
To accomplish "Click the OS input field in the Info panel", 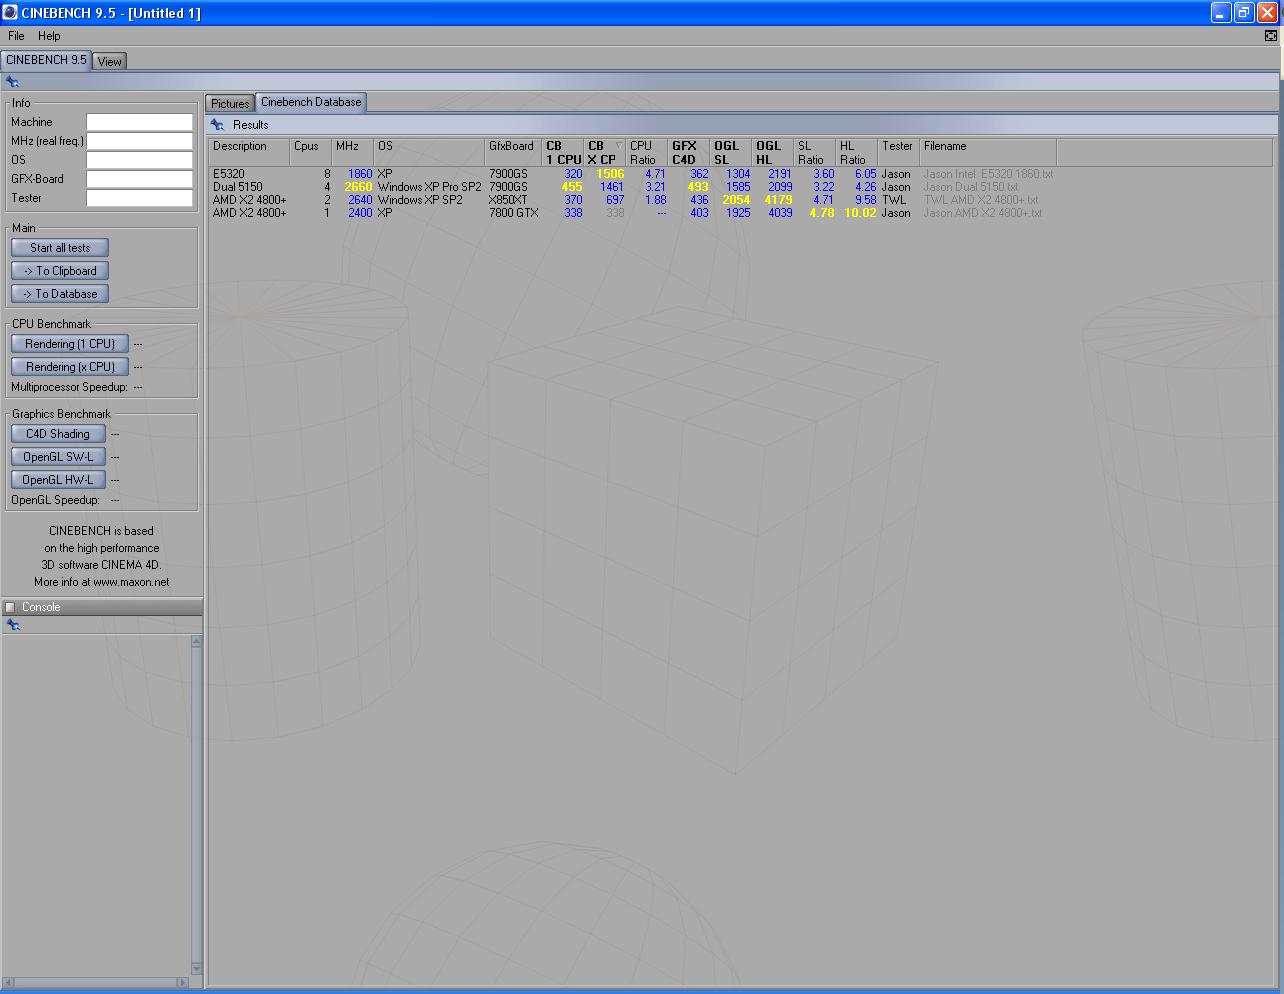I will click(139, 160).
